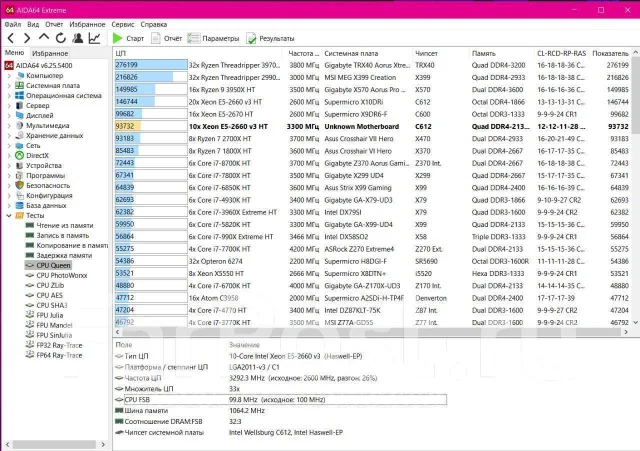Expand the Компьютер tree node

click(x=9, y=76)
